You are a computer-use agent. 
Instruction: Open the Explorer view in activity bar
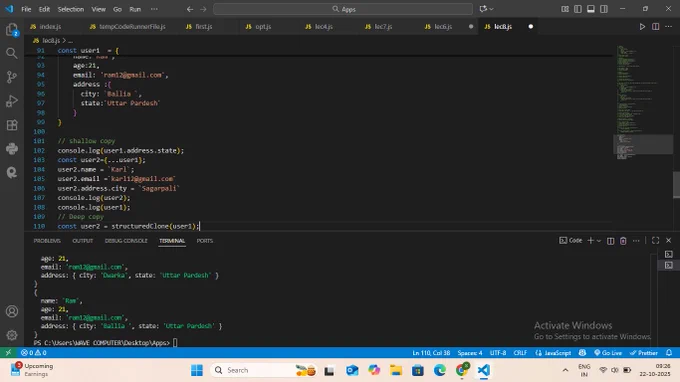pos(12,29)
